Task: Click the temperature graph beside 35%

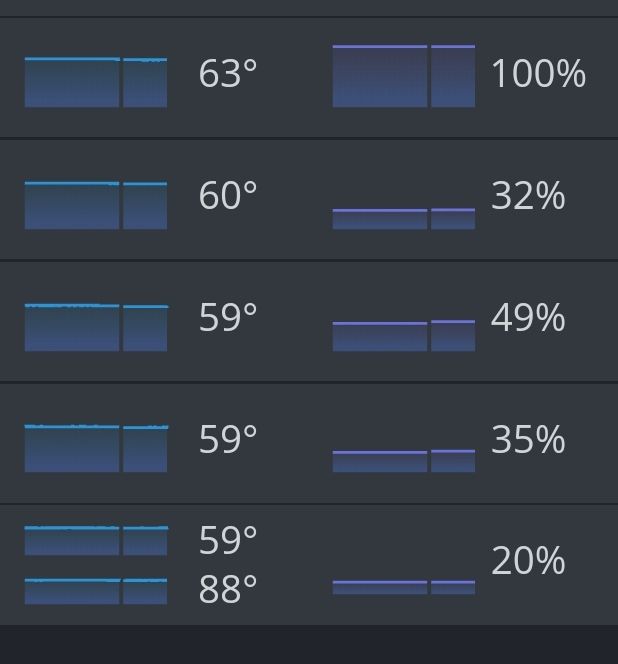Action: 96,448
